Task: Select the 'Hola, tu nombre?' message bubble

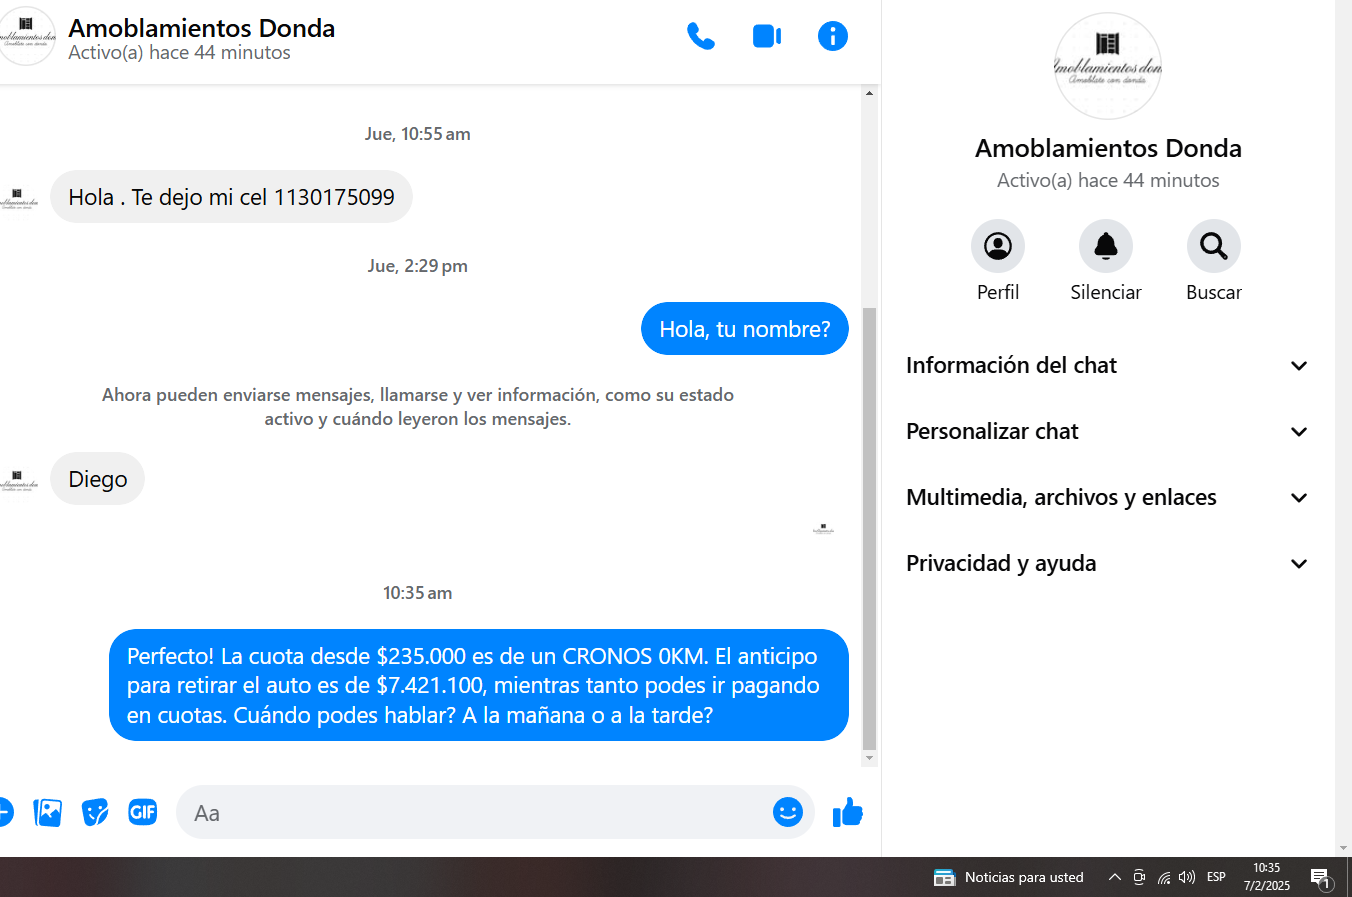Action: point(745,329)
